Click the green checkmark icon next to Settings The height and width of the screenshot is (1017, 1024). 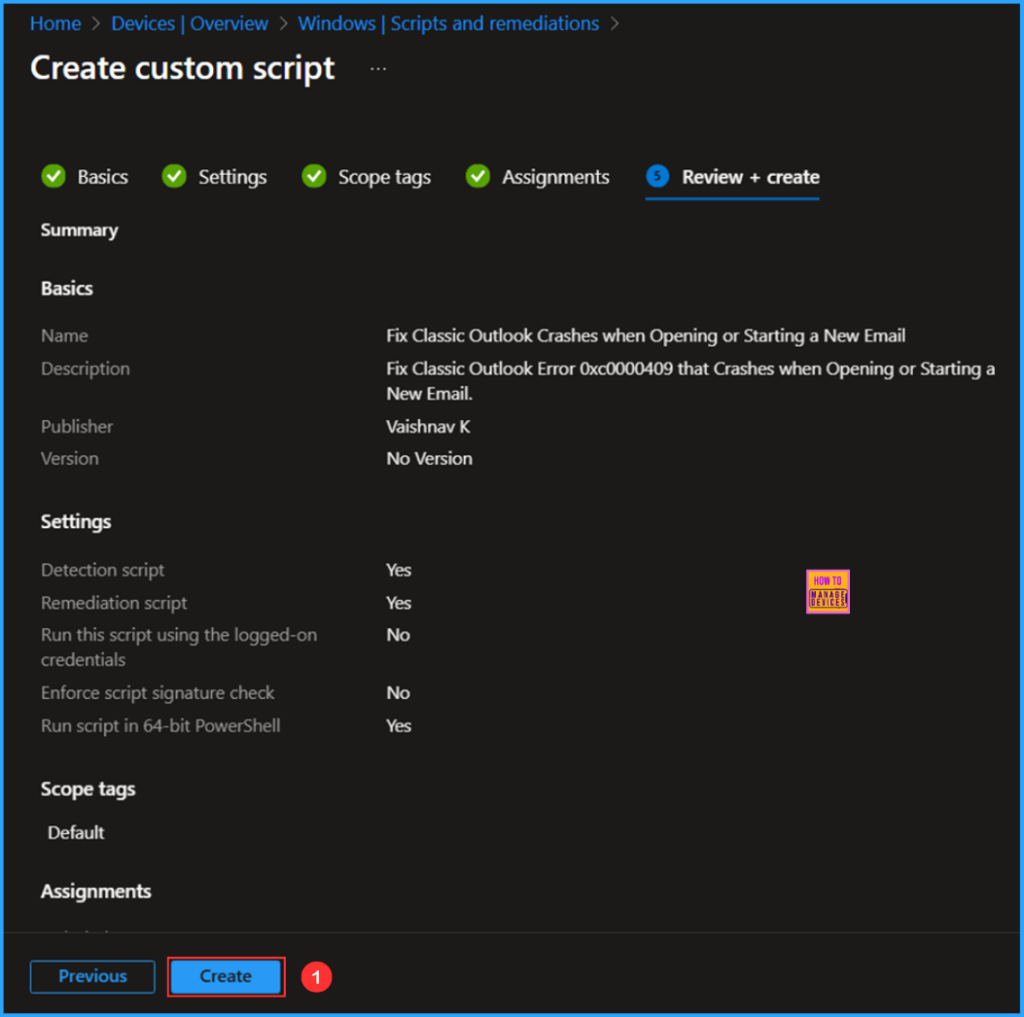click(x=174, y=176)
